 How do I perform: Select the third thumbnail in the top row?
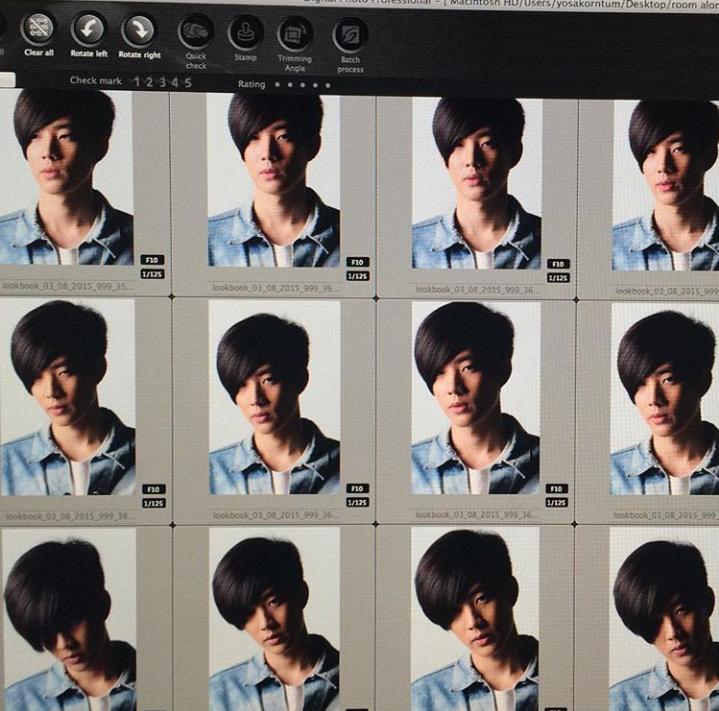[x=477, y=183]
